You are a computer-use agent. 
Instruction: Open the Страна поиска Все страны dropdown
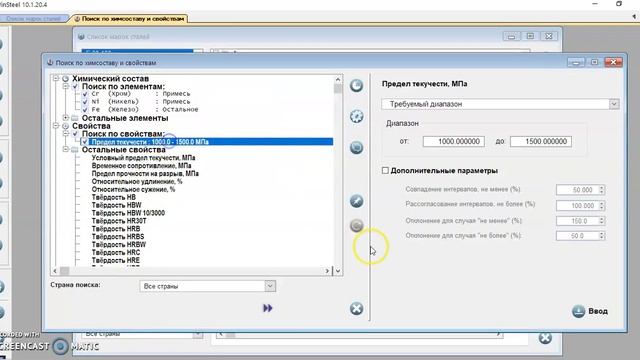point(270,286)
